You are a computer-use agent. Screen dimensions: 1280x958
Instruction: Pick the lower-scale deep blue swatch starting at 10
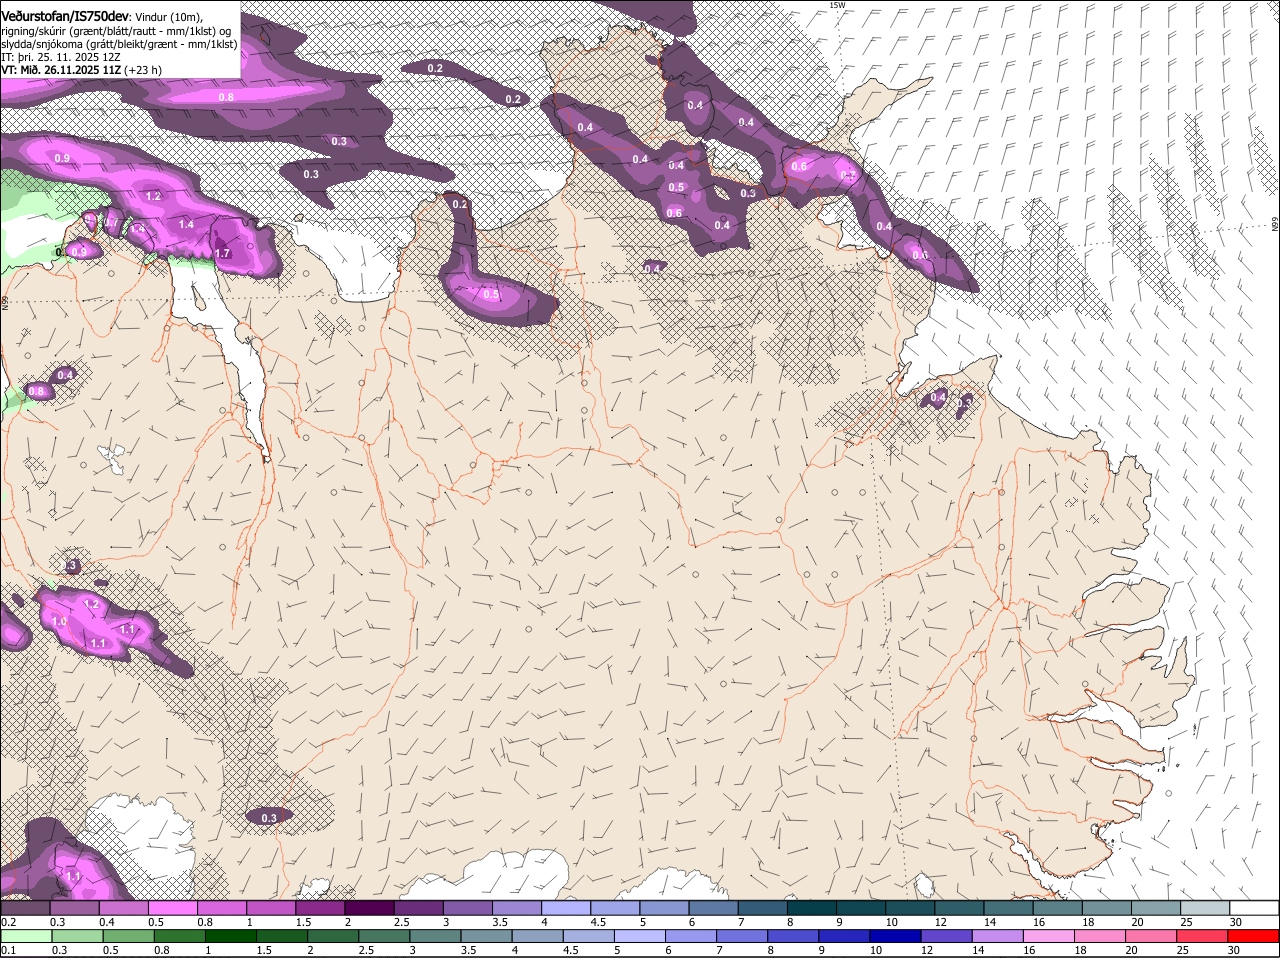click(x=895, y=936)
